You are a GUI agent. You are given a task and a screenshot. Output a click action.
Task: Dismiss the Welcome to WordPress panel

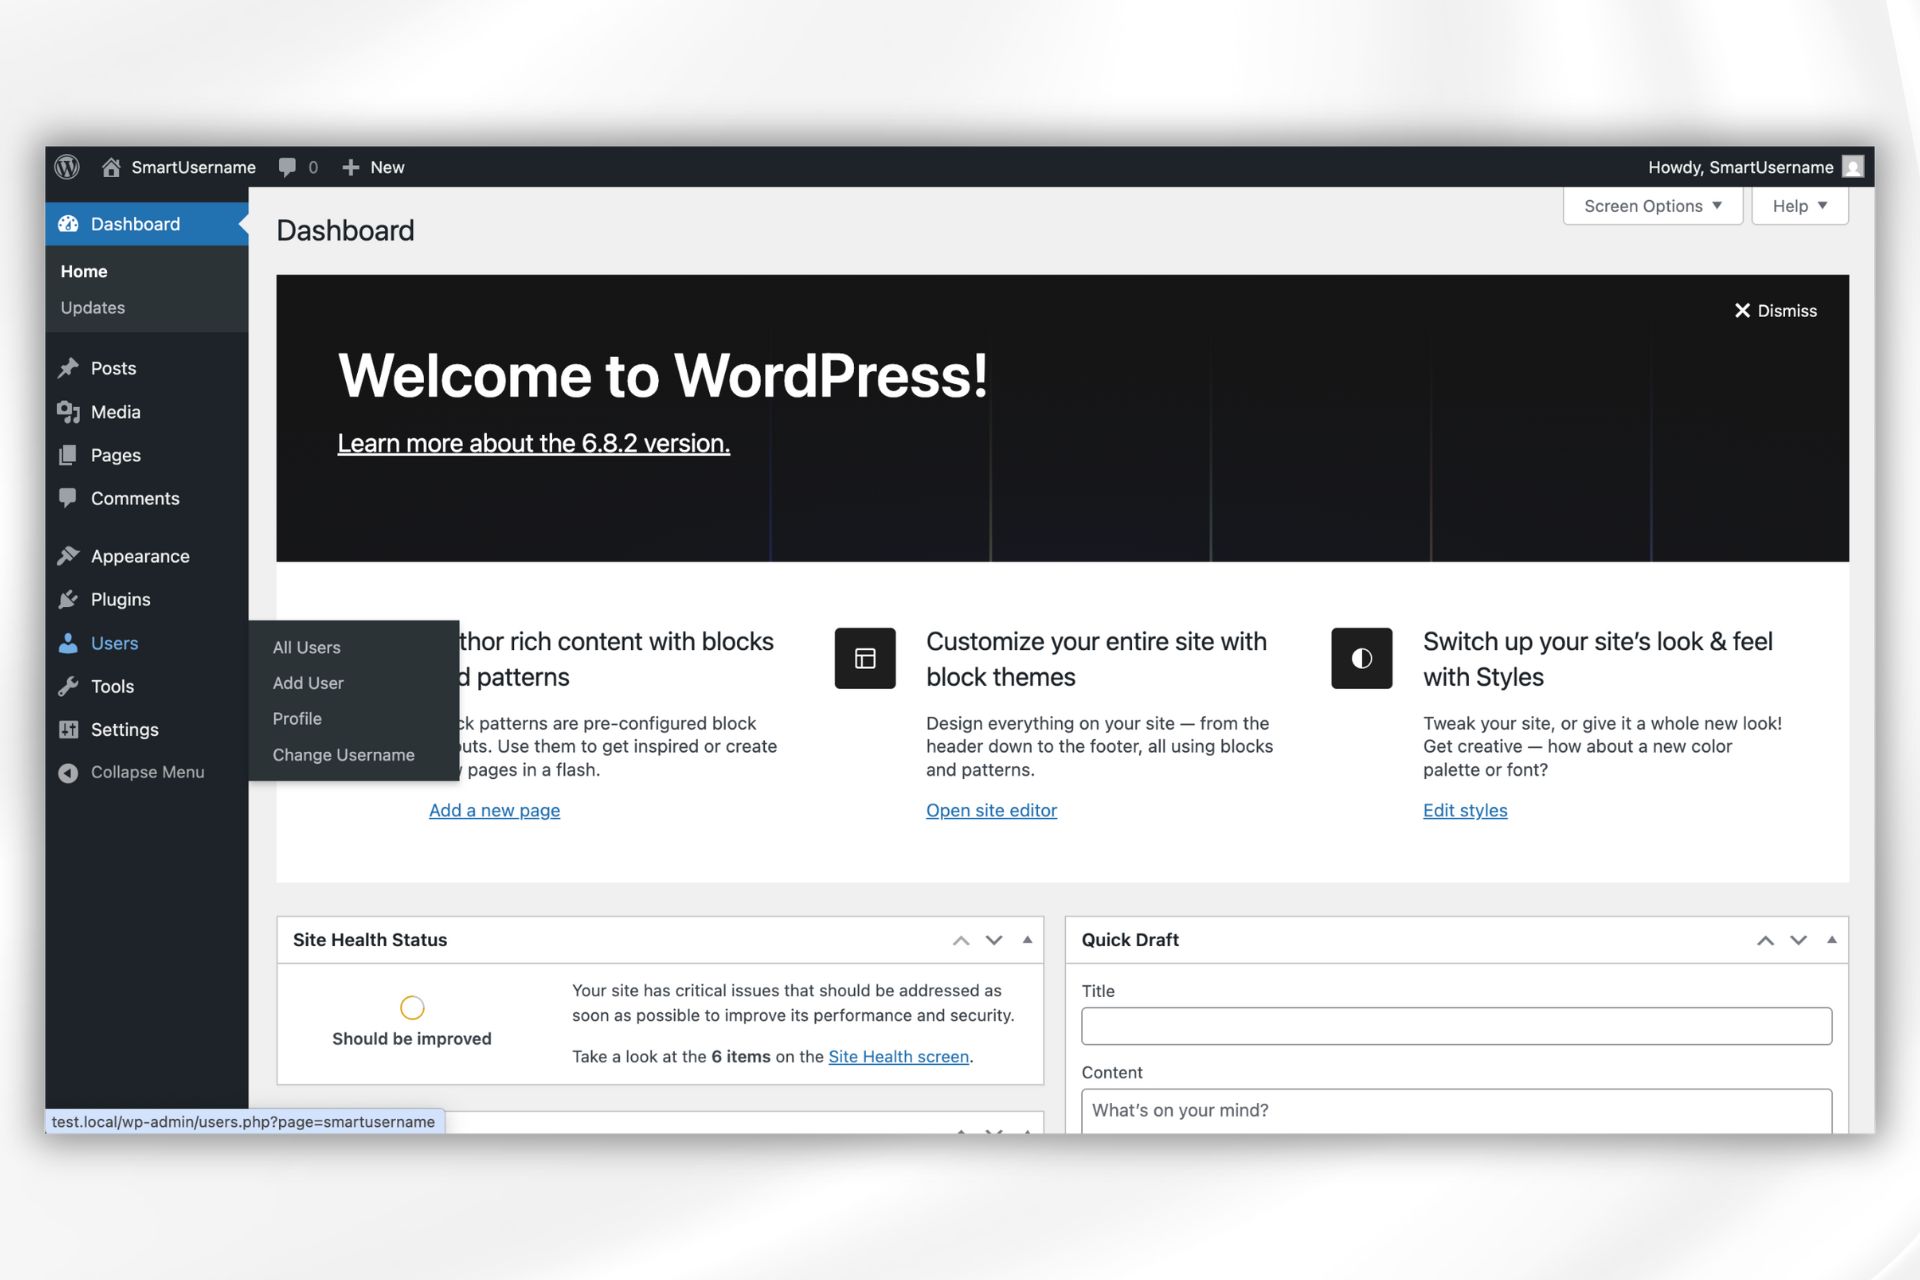point(1775,311)
